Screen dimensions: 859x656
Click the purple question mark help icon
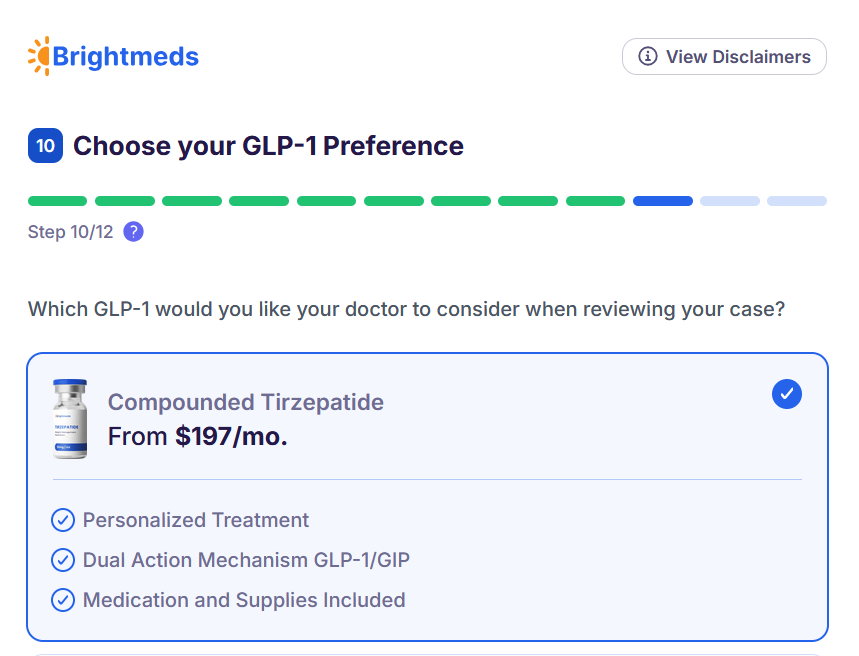(133, 232)
